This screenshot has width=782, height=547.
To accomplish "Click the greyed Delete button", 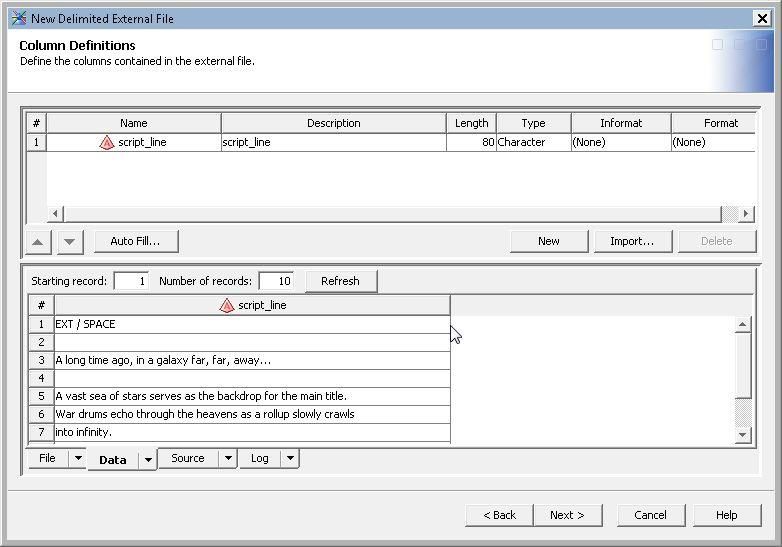I will 717,241.
